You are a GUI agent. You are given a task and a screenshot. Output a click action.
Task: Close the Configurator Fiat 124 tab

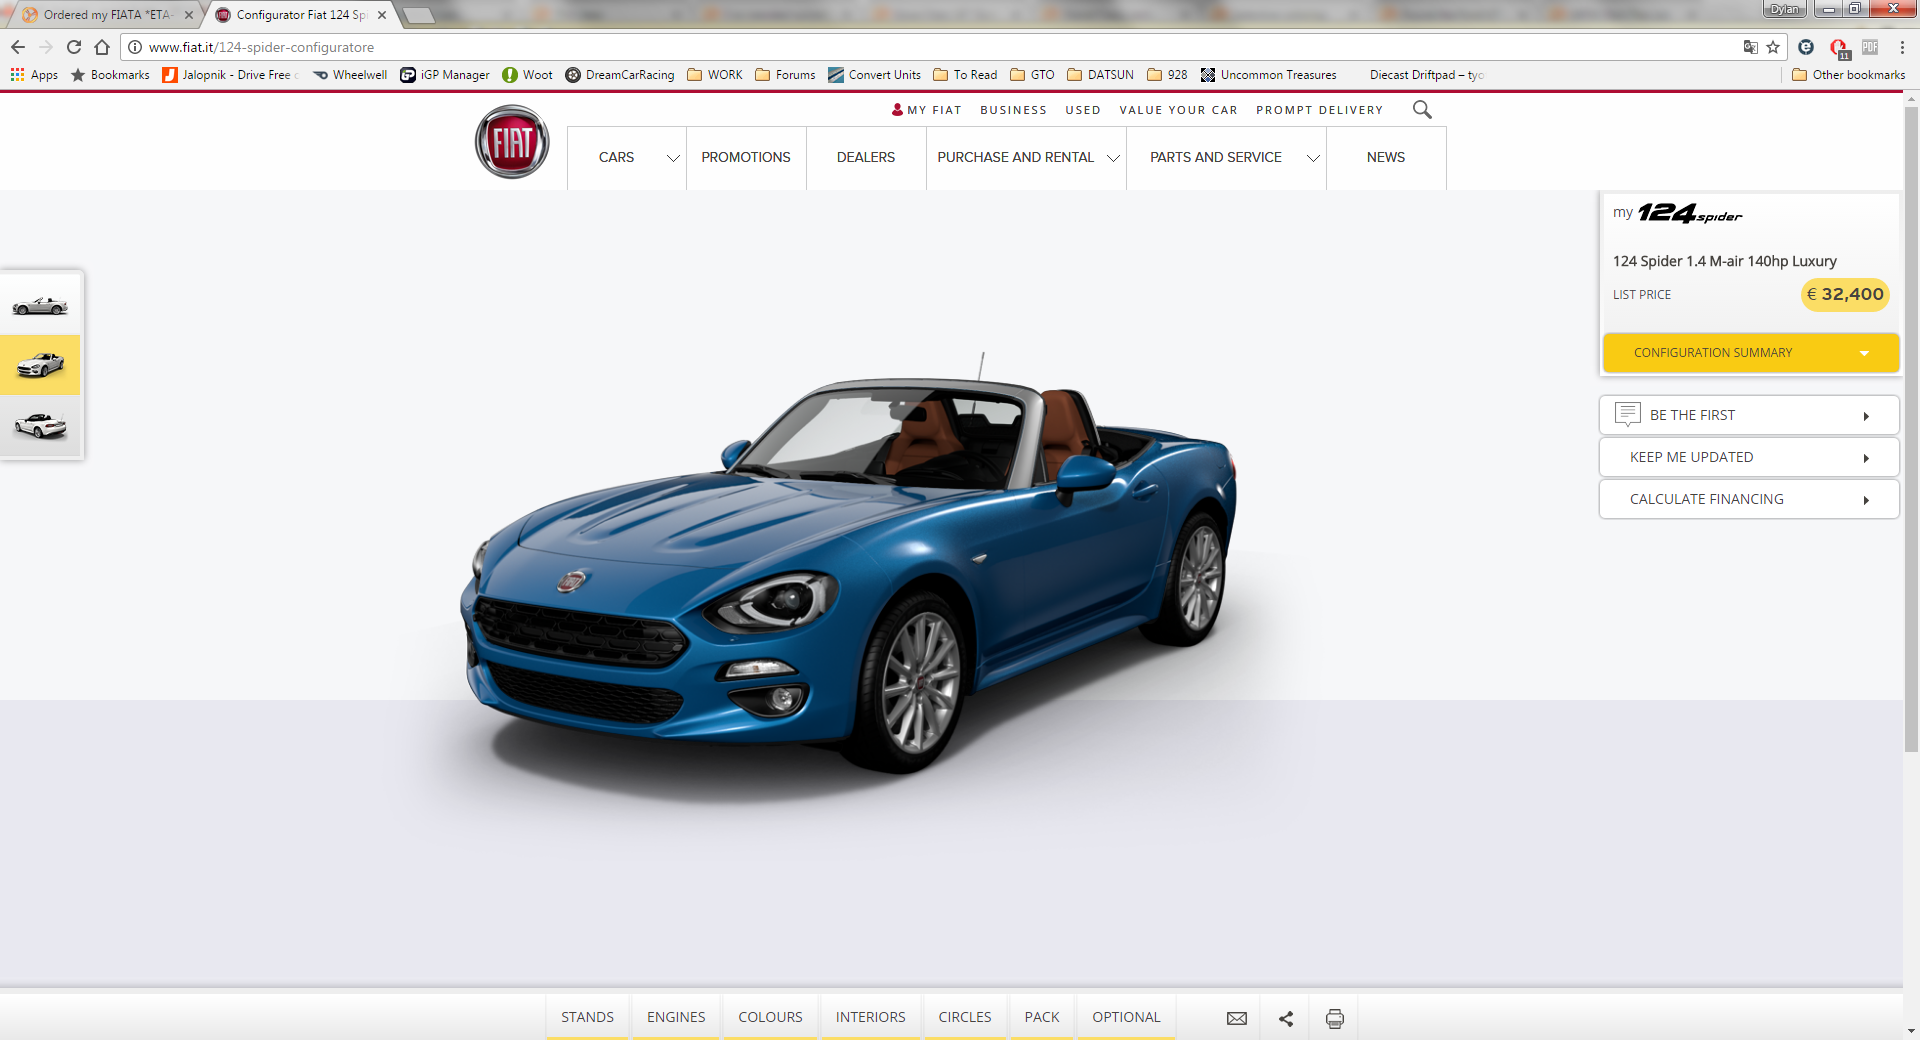tap(382, 15)
